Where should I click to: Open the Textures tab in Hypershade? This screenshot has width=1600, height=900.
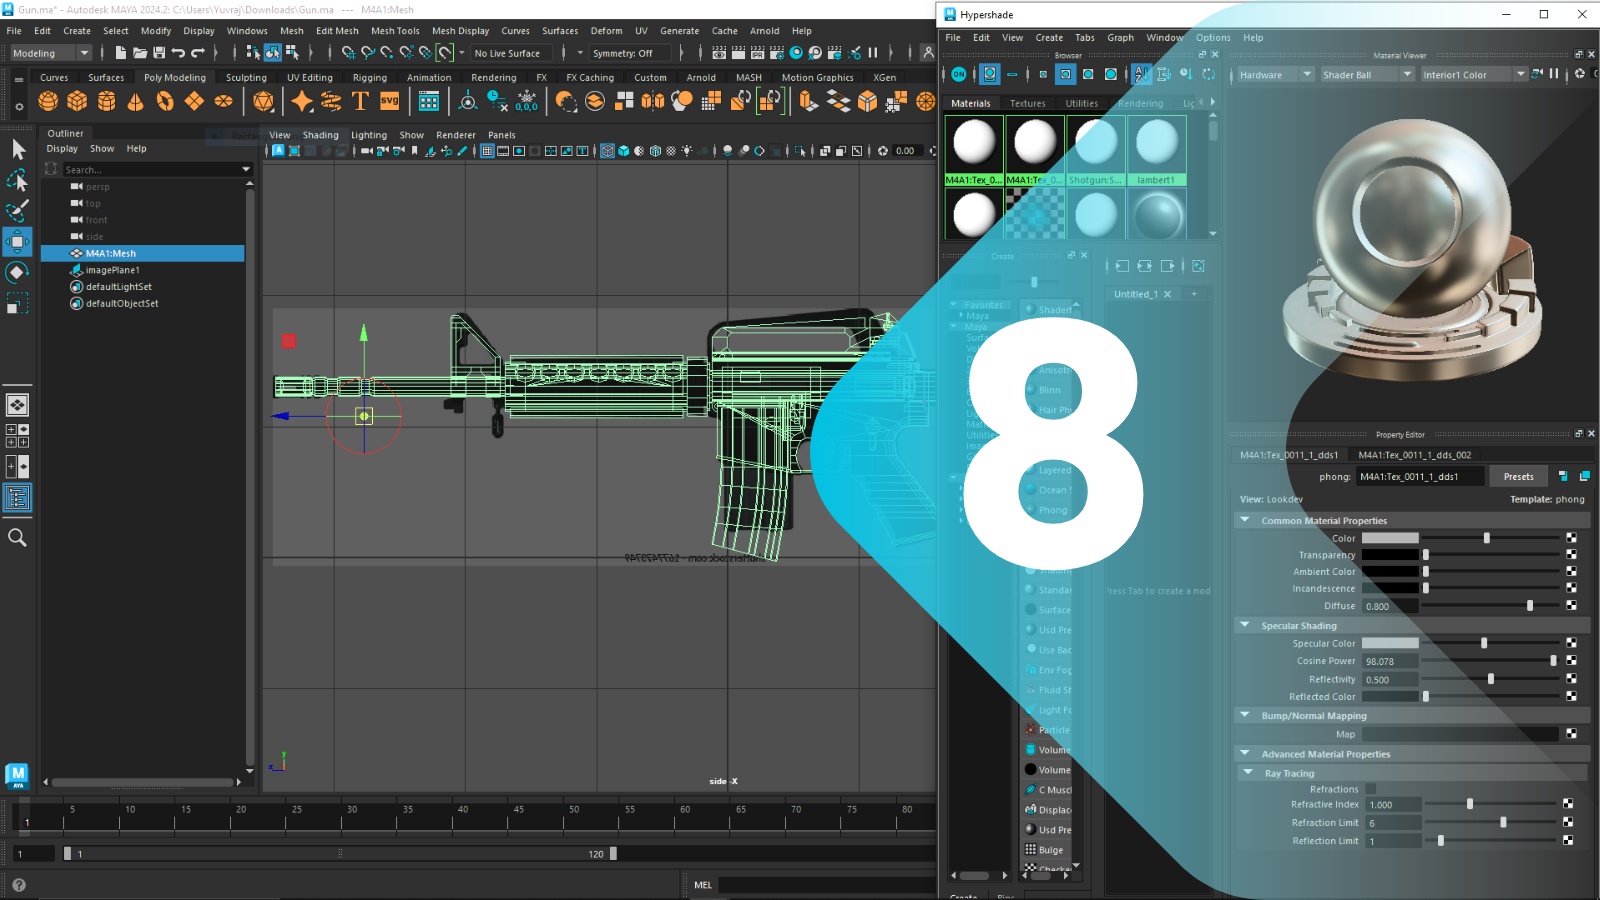(x=1028, y=103)
